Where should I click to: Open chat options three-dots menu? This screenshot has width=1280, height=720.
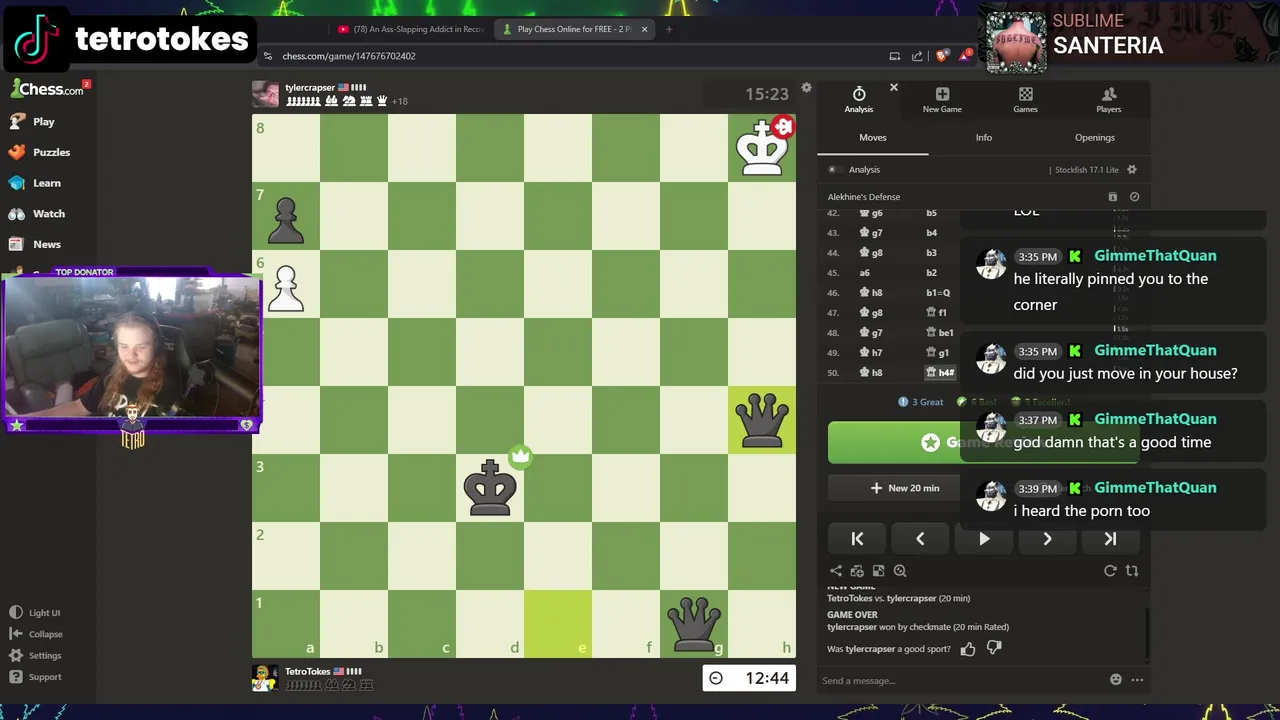(1137, 680)
